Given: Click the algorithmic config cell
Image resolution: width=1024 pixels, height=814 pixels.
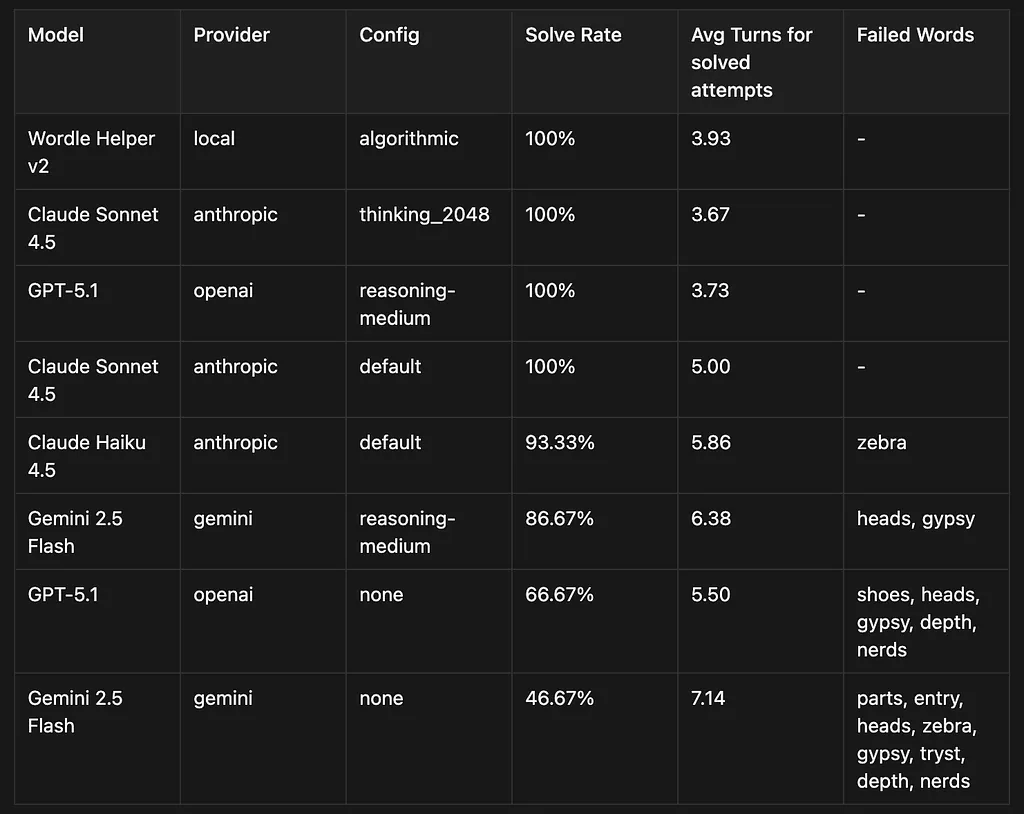Looking at the screenshot, I should pyautogui.click(x=408, y=139).
